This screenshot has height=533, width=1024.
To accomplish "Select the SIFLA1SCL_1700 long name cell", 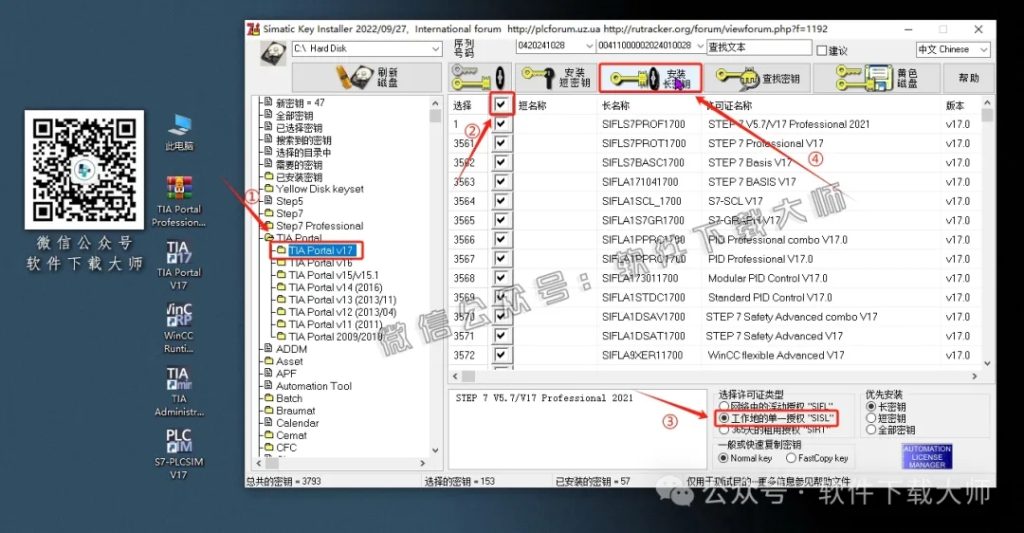I will point(641,201).
